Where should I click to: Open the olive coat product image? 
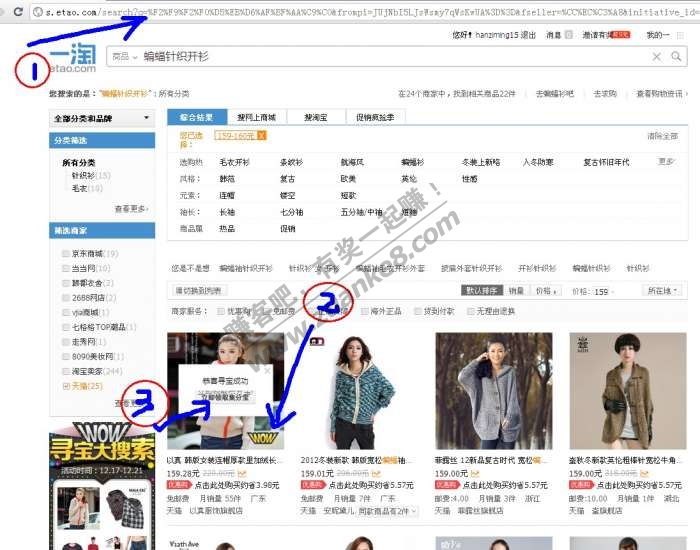628,391
